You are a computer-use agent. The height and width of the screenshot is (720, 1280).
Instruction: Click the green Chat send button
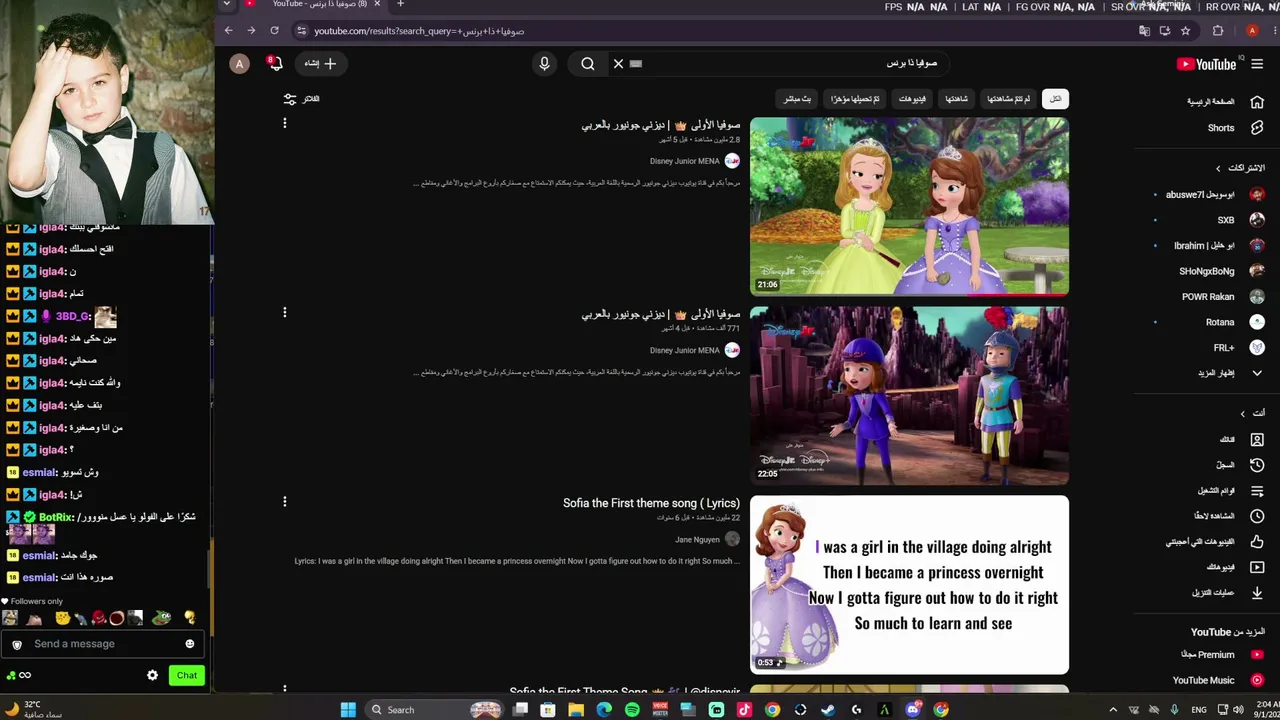point(187,676)
